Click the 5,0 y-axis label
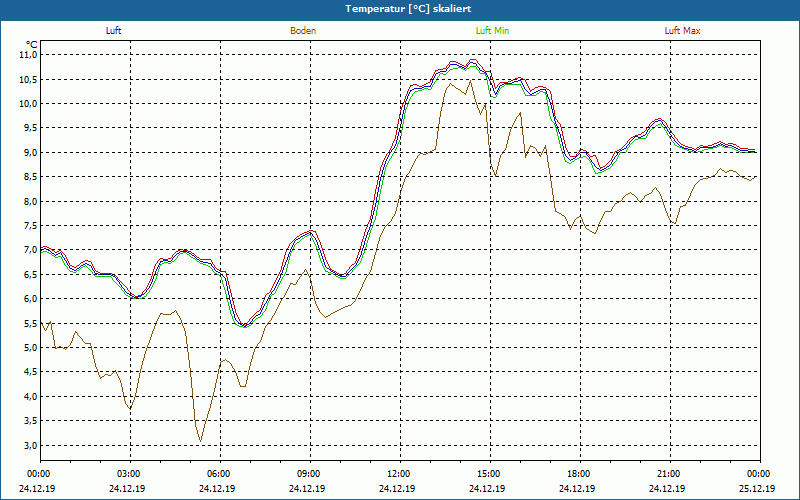800x500 pixels. (x=31, y=348)
